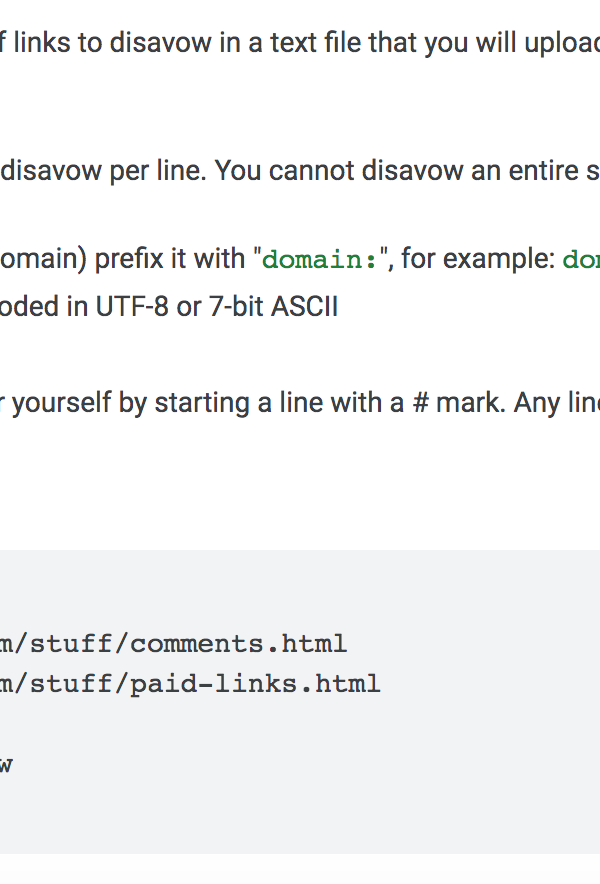The width and height of the screenshot is (600, 884).
Task: Click the word "UTF-8"
Action: tap(132, 307)
